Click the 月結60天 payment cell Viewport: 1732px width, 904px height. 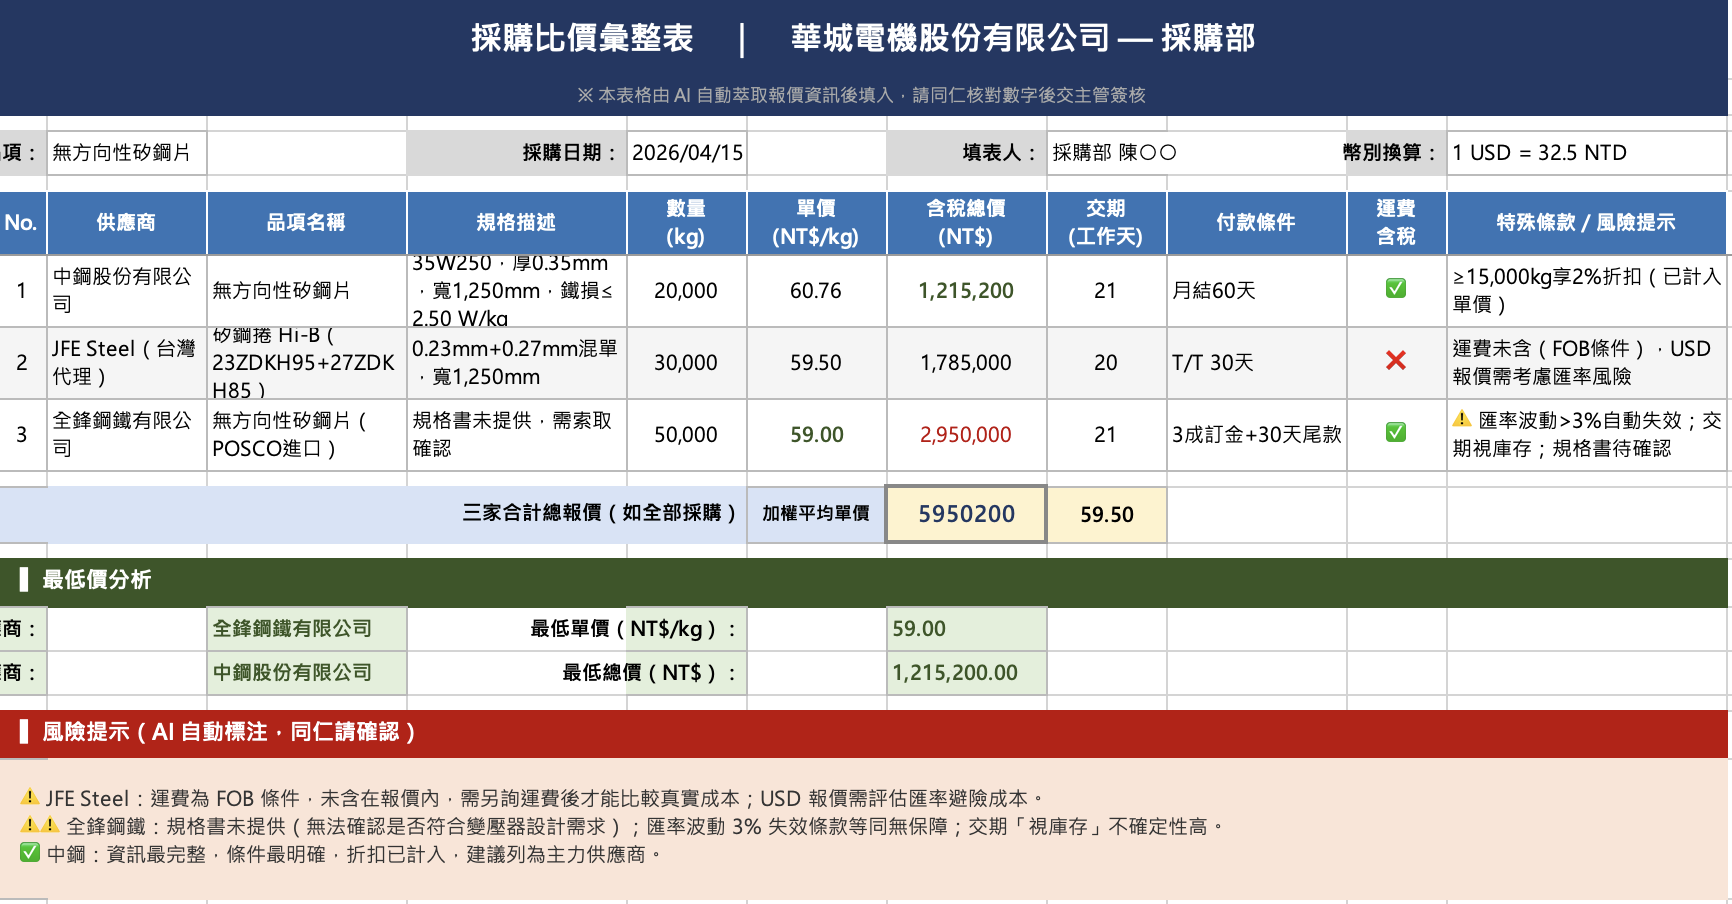point(1257,291)
